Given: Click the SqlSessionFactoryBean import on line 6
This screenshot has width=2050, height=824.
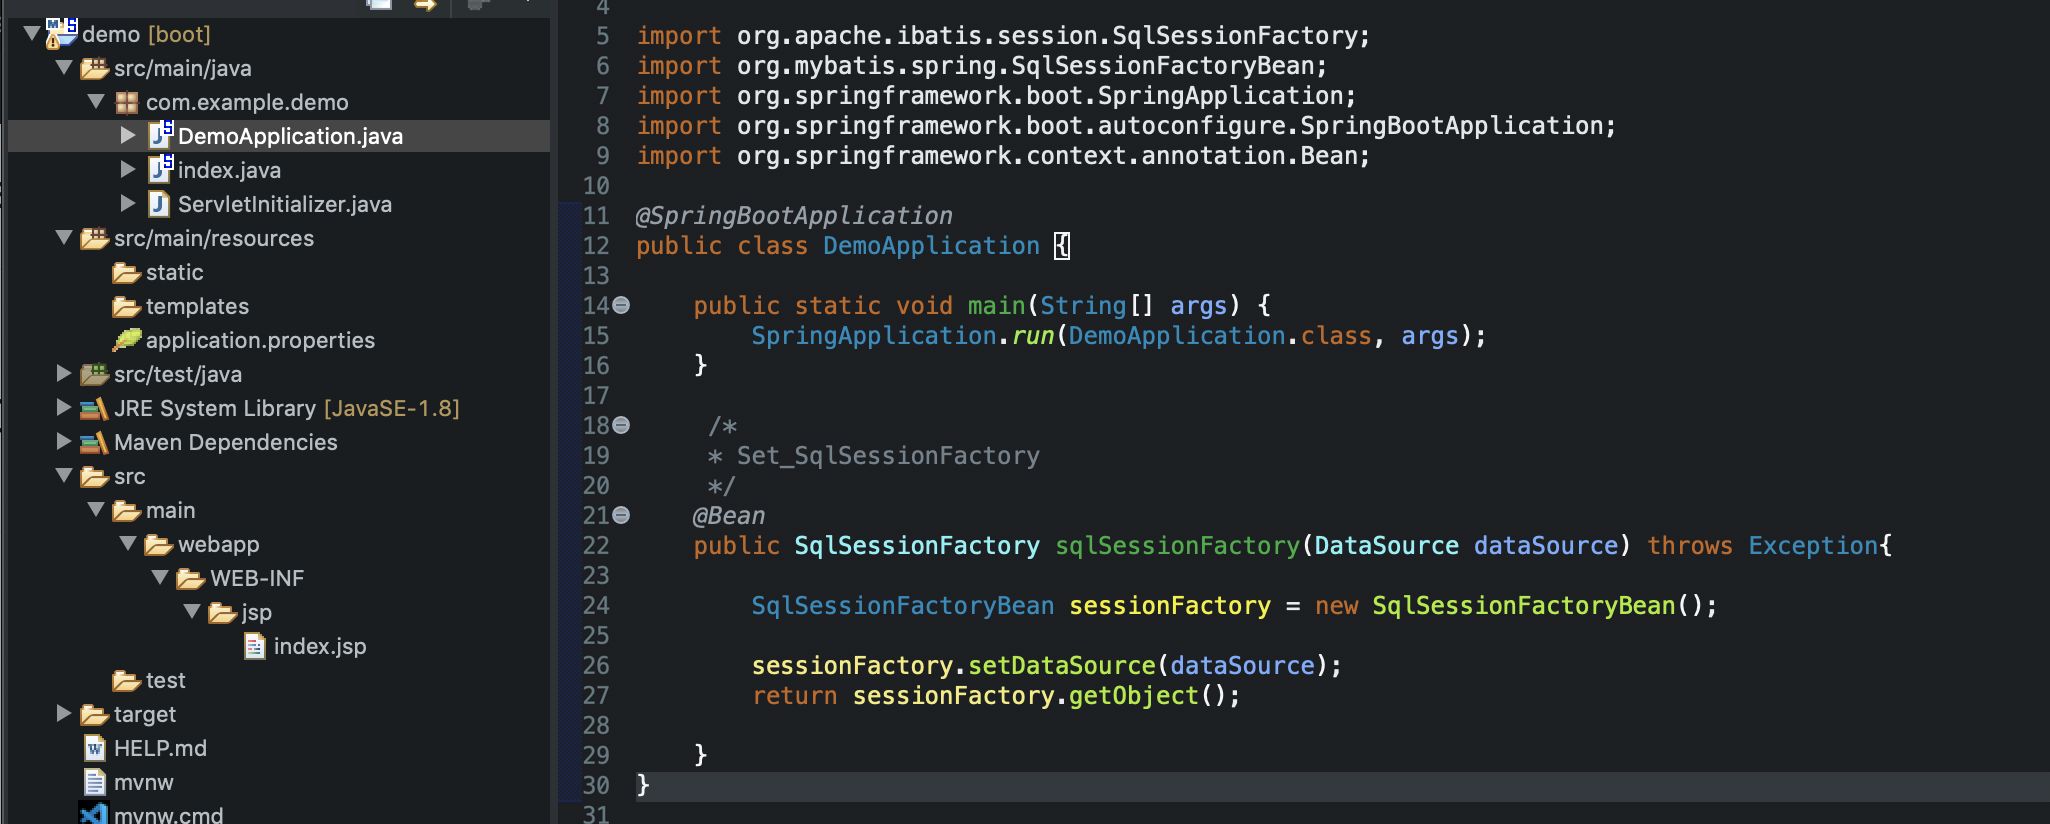Looking at the screenshot, I should click(x=1162, y=66).
